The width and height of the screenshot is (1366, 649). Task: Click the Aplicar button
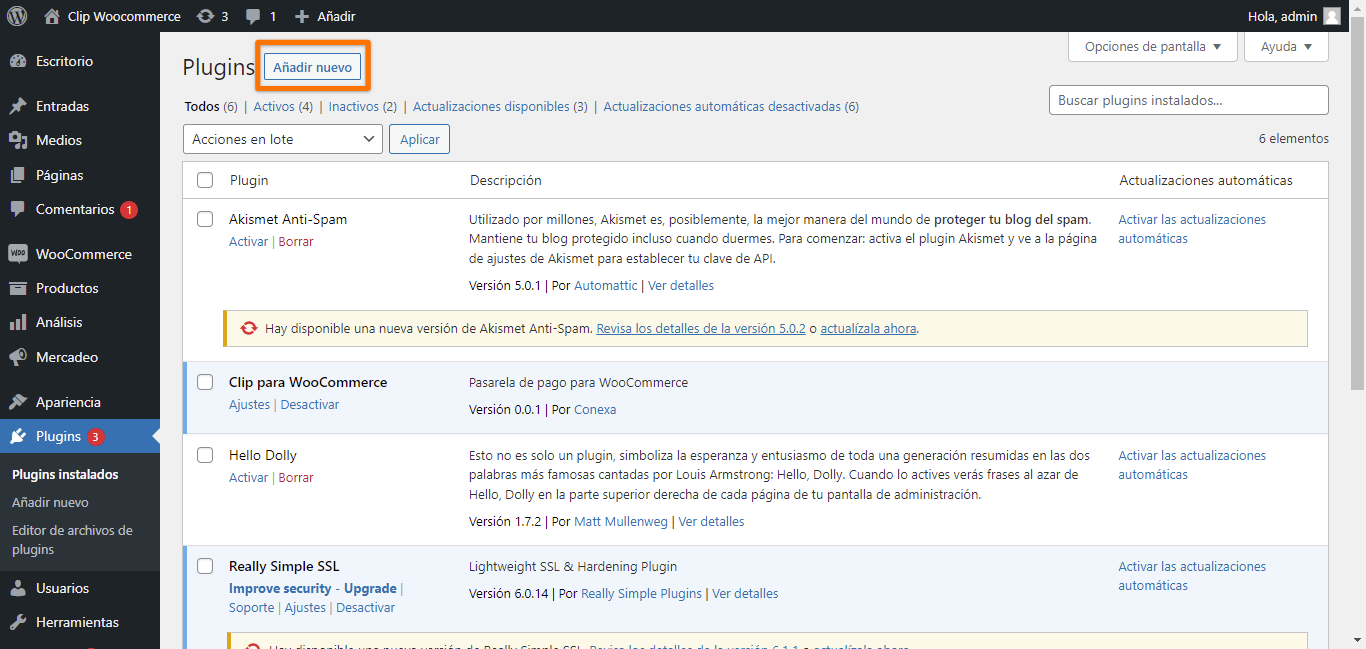click(x=420, y=139)
